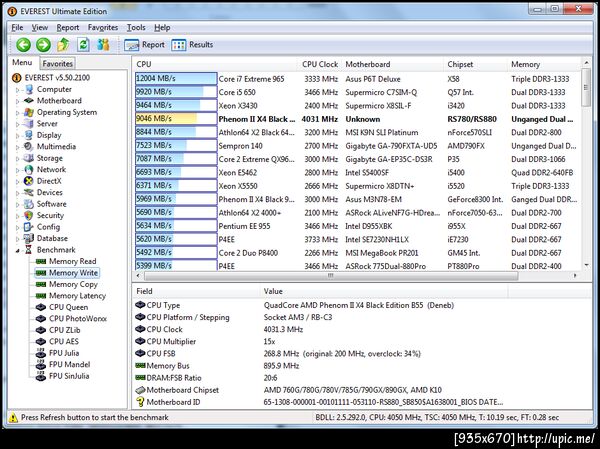Click the Field column header

tap(196, 291)
